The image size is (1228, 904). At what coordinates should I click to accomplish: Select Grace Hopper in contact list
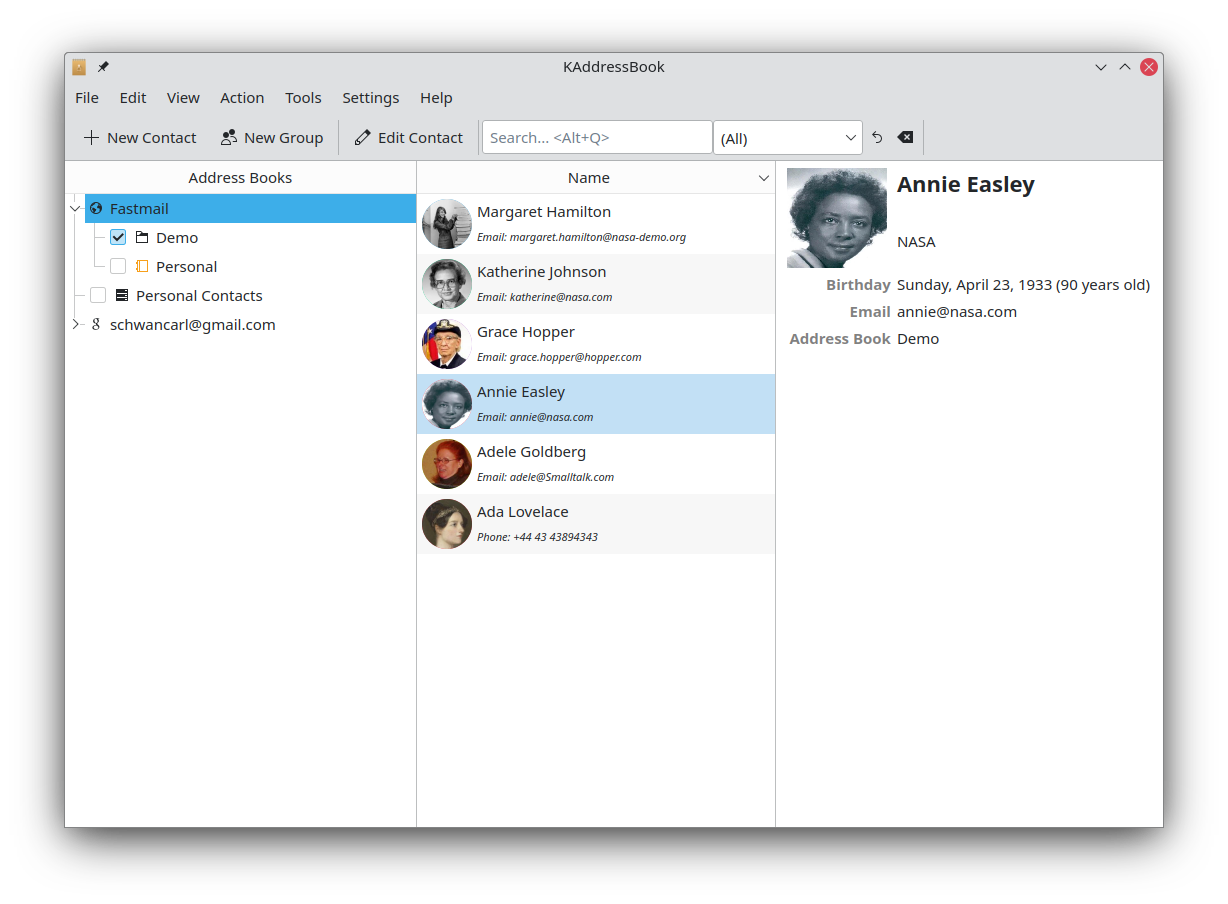pos(595,344)
